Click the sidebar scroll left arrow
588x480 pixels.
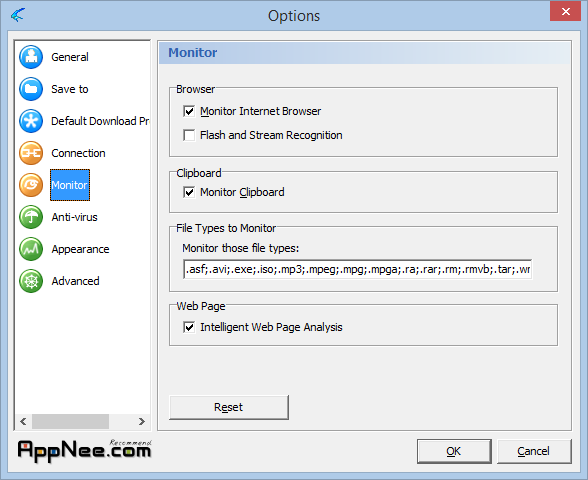(x=23, y=422)
